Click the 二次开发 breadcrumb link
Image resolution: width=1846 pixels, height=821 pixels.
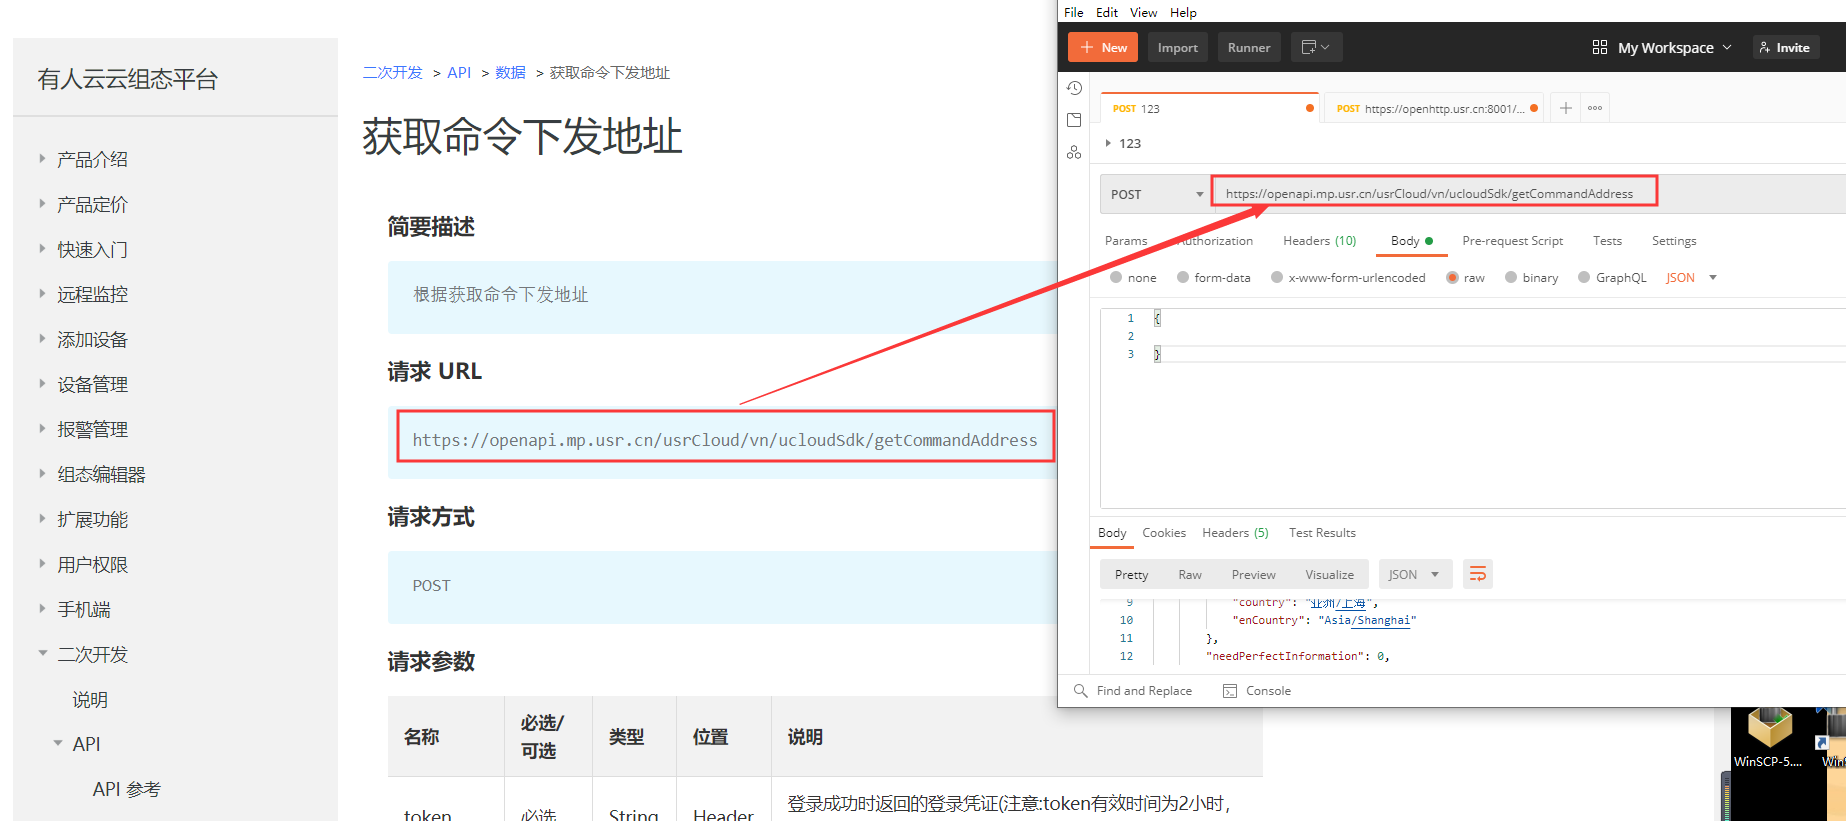pos(392,73)
